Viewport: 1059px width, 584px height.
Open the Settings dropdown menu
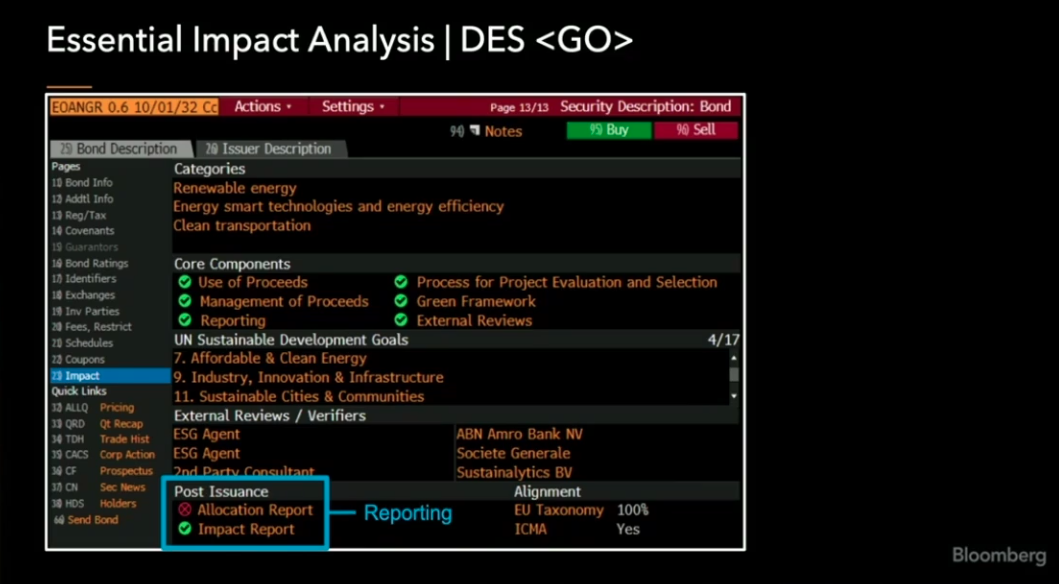click(353, 107)
